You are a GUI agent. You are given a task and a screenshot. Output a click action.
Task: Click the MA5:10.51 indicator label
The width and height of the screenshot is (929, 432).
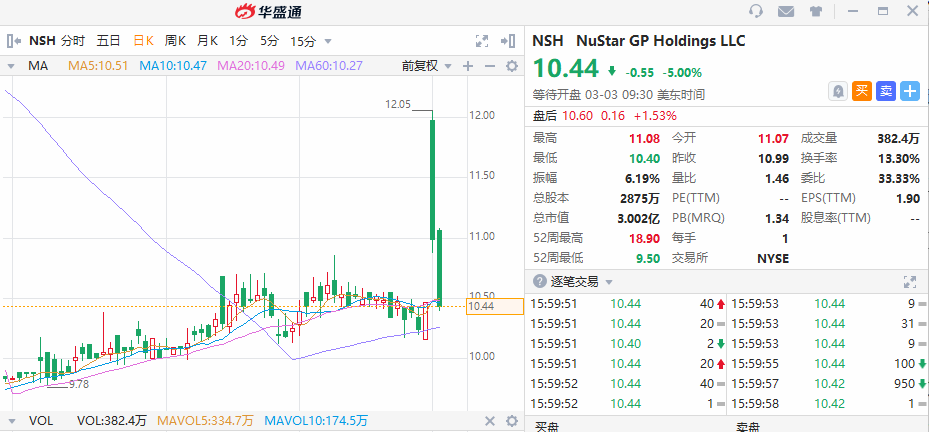(x=98, y=66)
